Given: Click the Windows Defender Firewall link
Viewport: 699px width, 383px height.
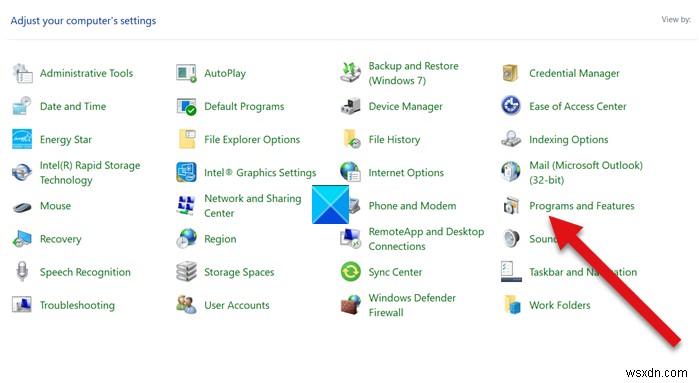Looking at the screenshot, I should point(412,305).
